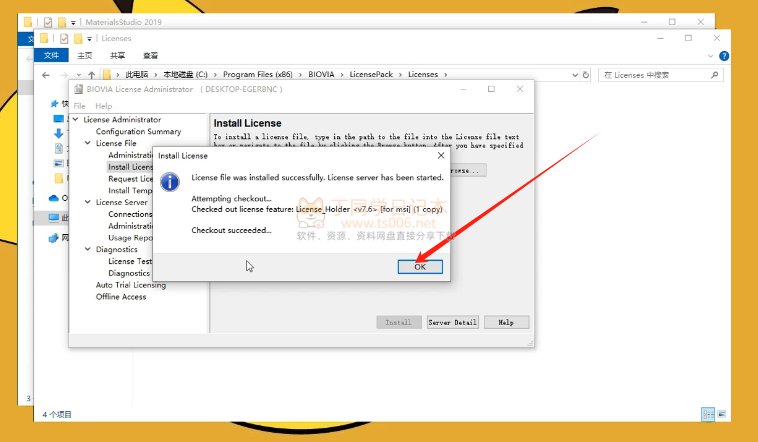Open the Downloads arrow icon in sidebar
758x442 pixels.
point(58,133)
